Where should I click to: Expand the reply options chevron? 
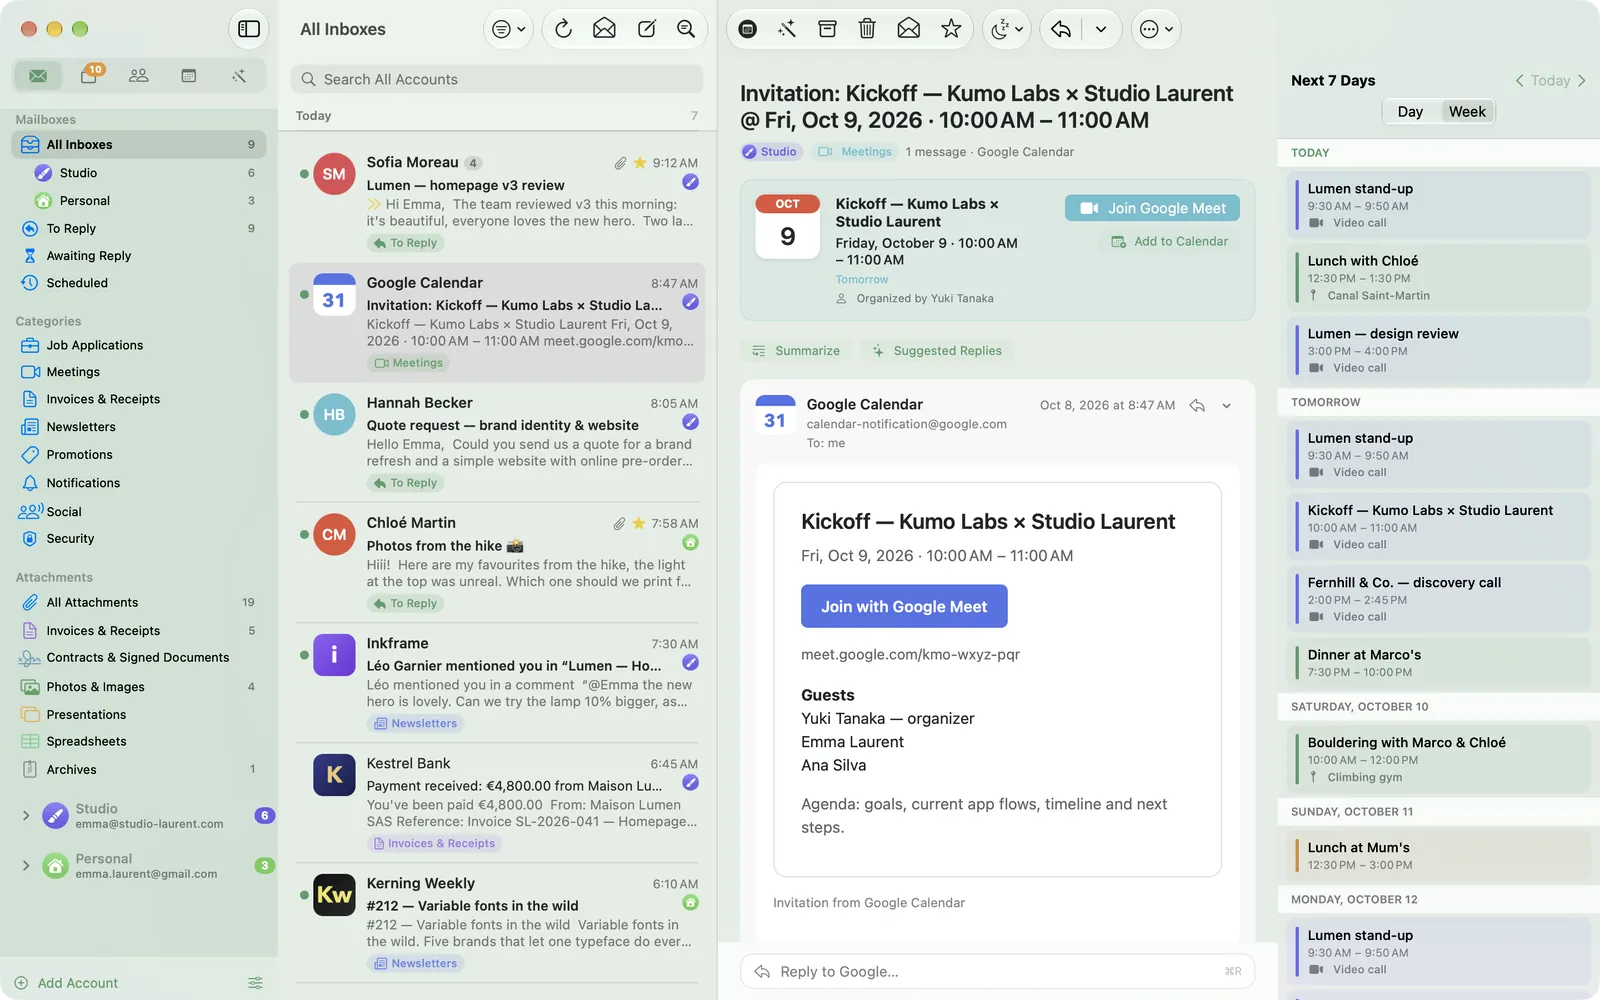coord(1101,29)
